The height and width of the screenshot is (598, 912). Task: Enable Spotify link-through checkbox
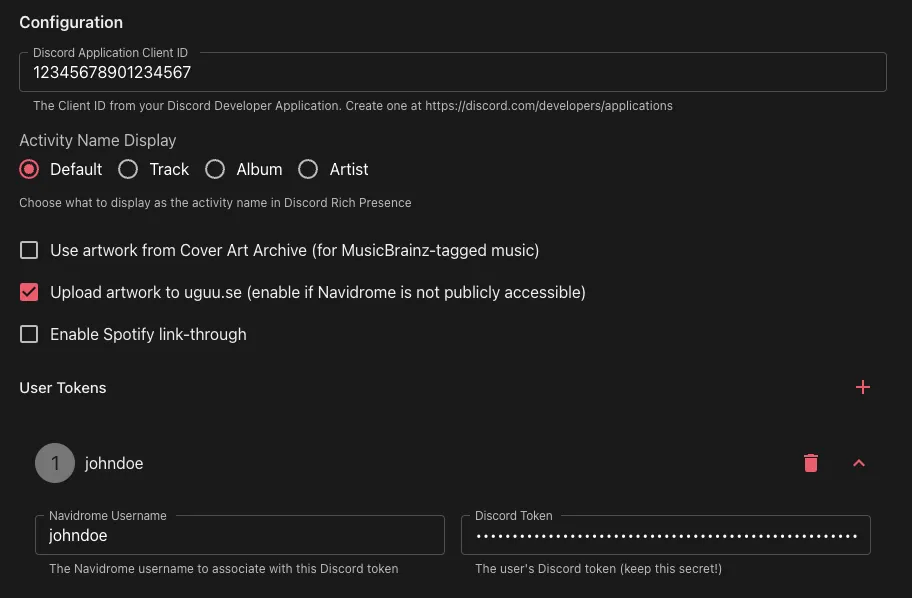click(30, 334)
